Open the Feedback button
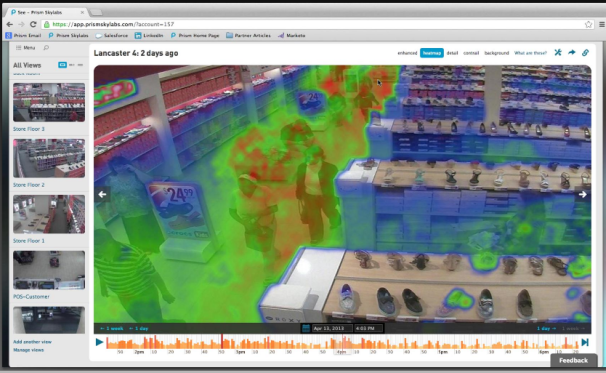The width and height of the screenshot is (606, 373). (x=574, y=360)
